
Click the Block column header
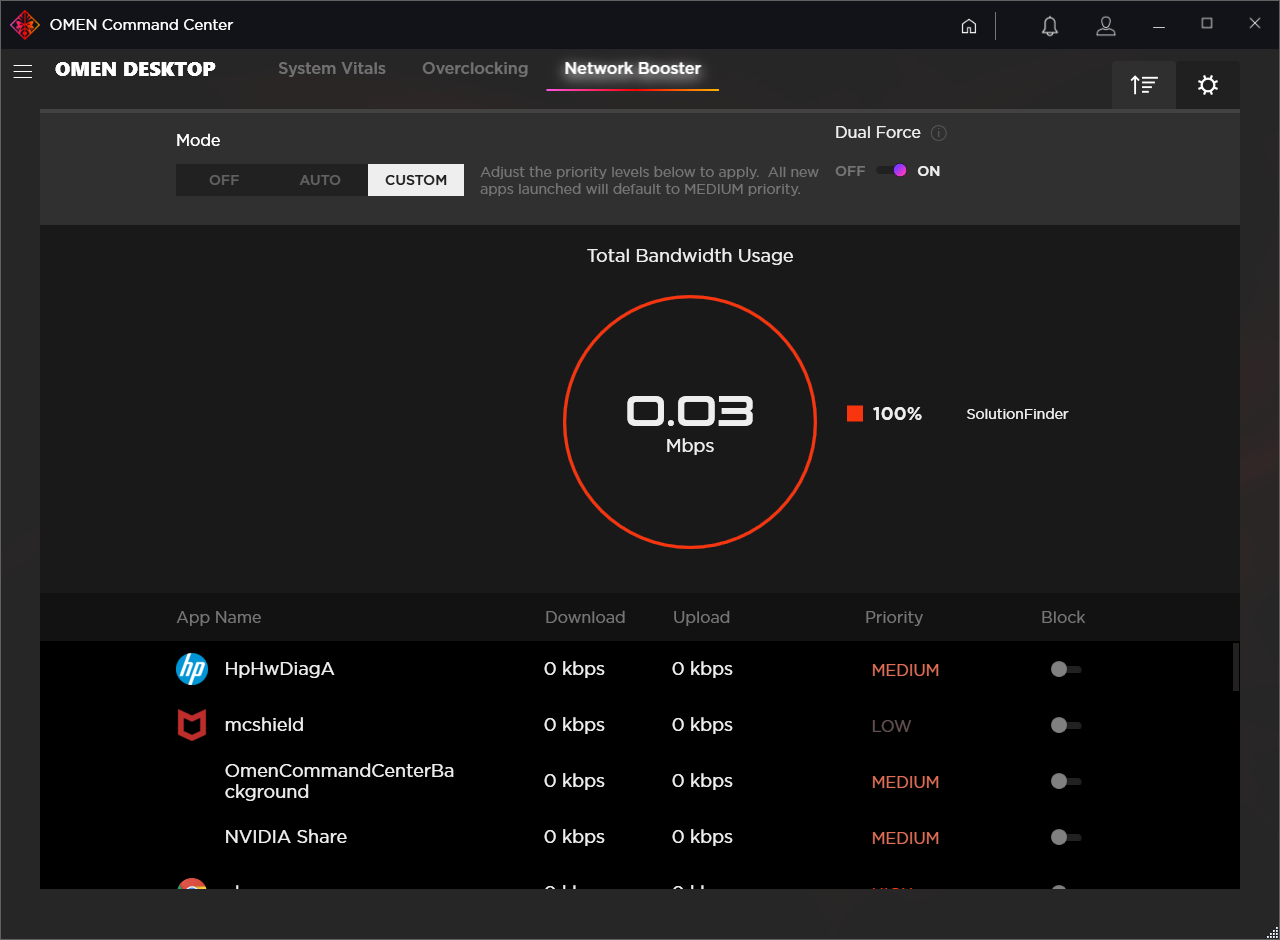click(1063, 617)
